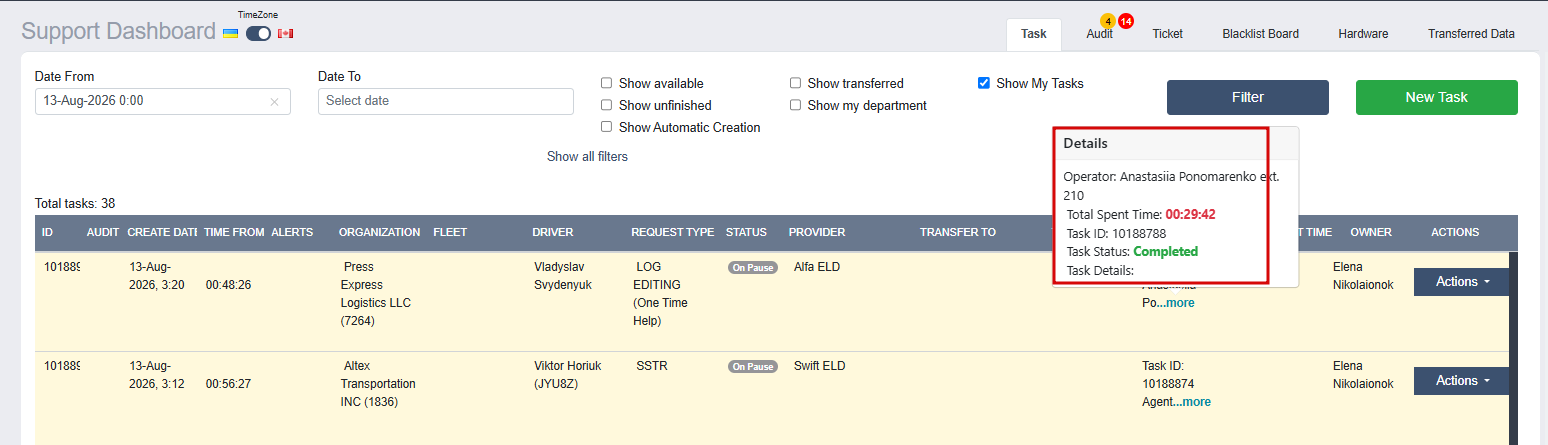Click Show all filters link
The height and width of the screenshot is (445, 1548).
(587, 157)
